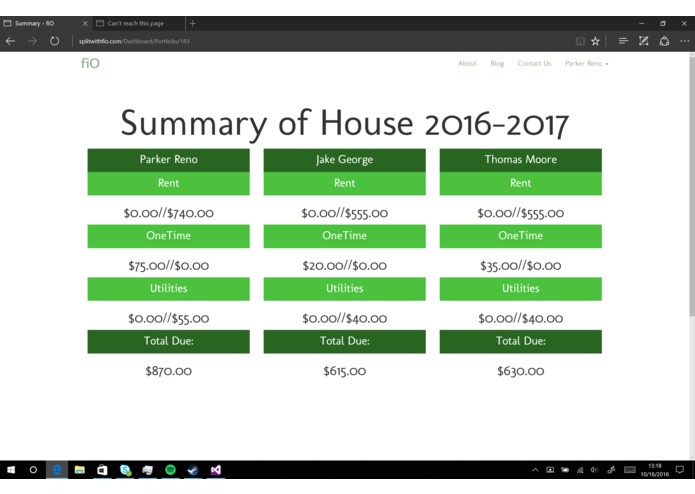Open volume control speaker icon
The height and width of the screenshot is (494, 695).
coord(594,470)
